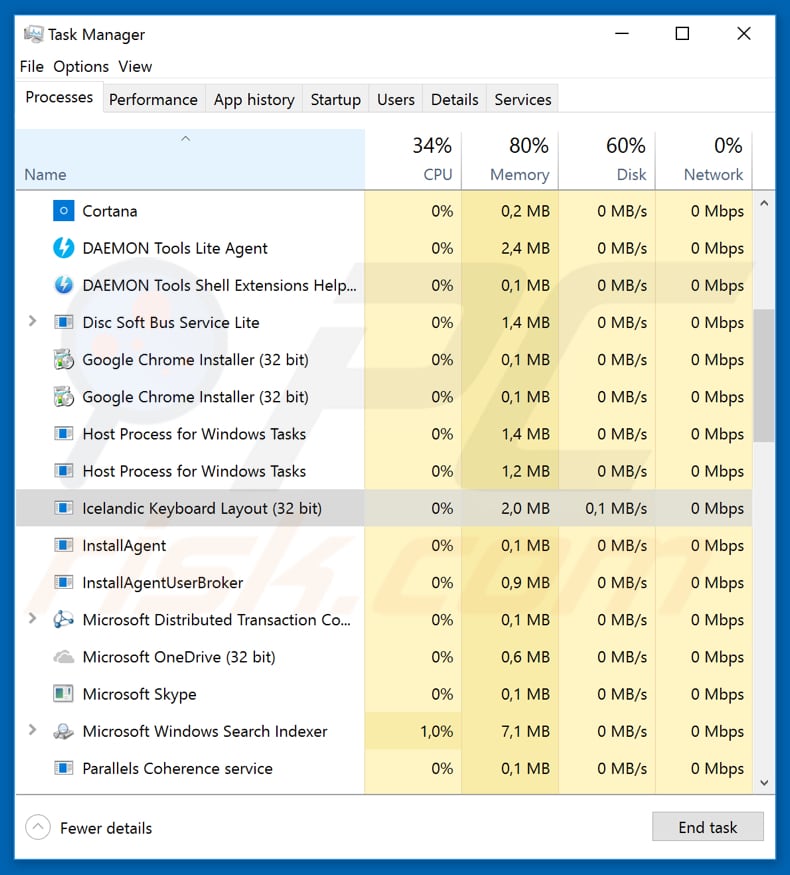790x875 pixels.
Task: Click the Fewer details label
Action: pyautogui.click(x=106, y=828)
